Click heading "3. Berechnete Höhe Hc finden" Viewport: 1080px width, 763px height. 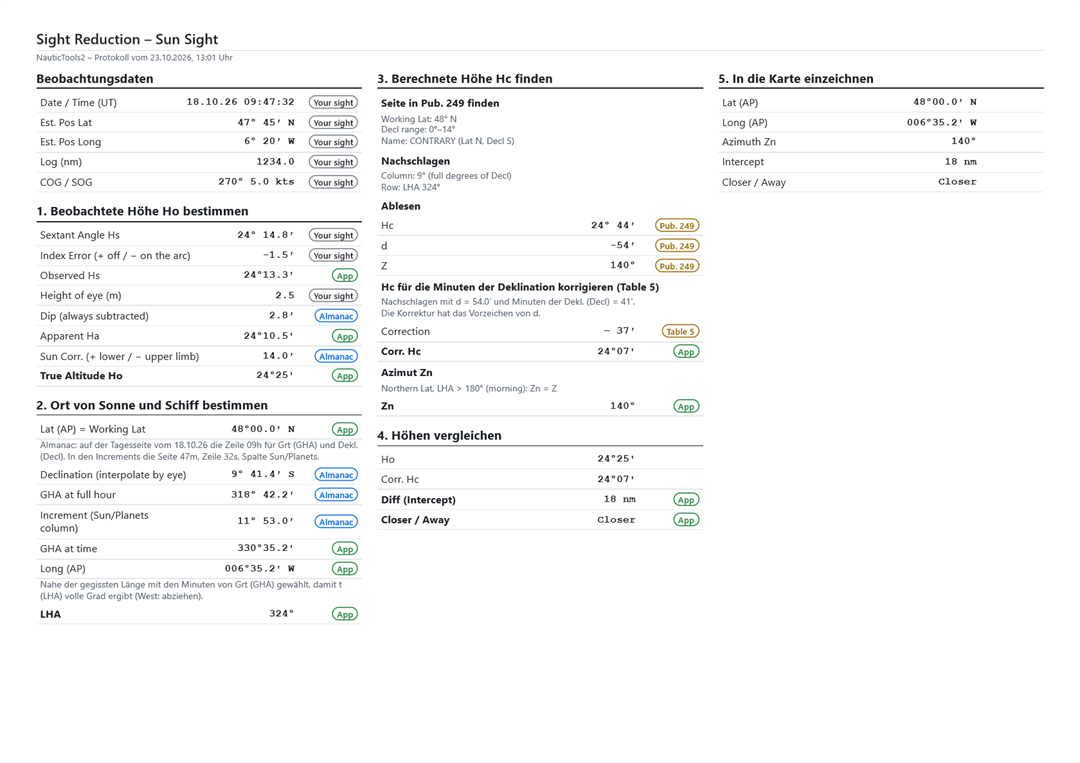465,79
